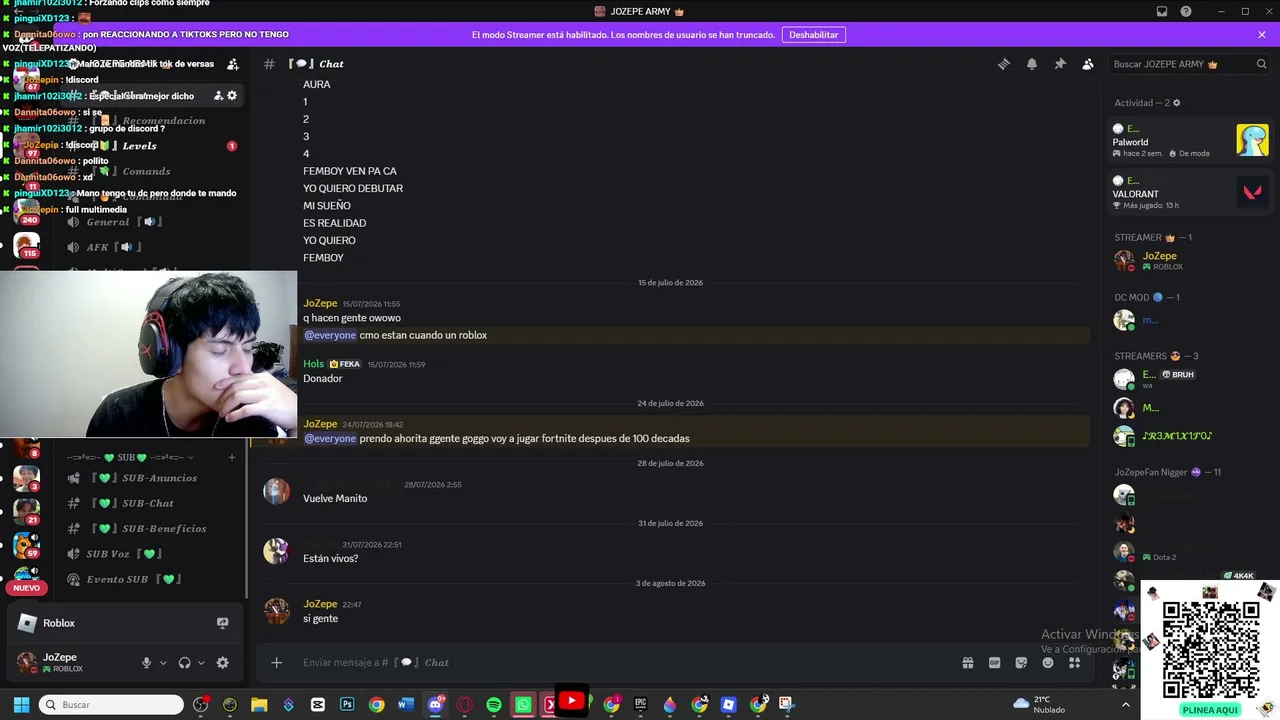Viewport: 1280px width, 720px height.
Task: Open the attachment plus button in message box
Action: (277, 662)
